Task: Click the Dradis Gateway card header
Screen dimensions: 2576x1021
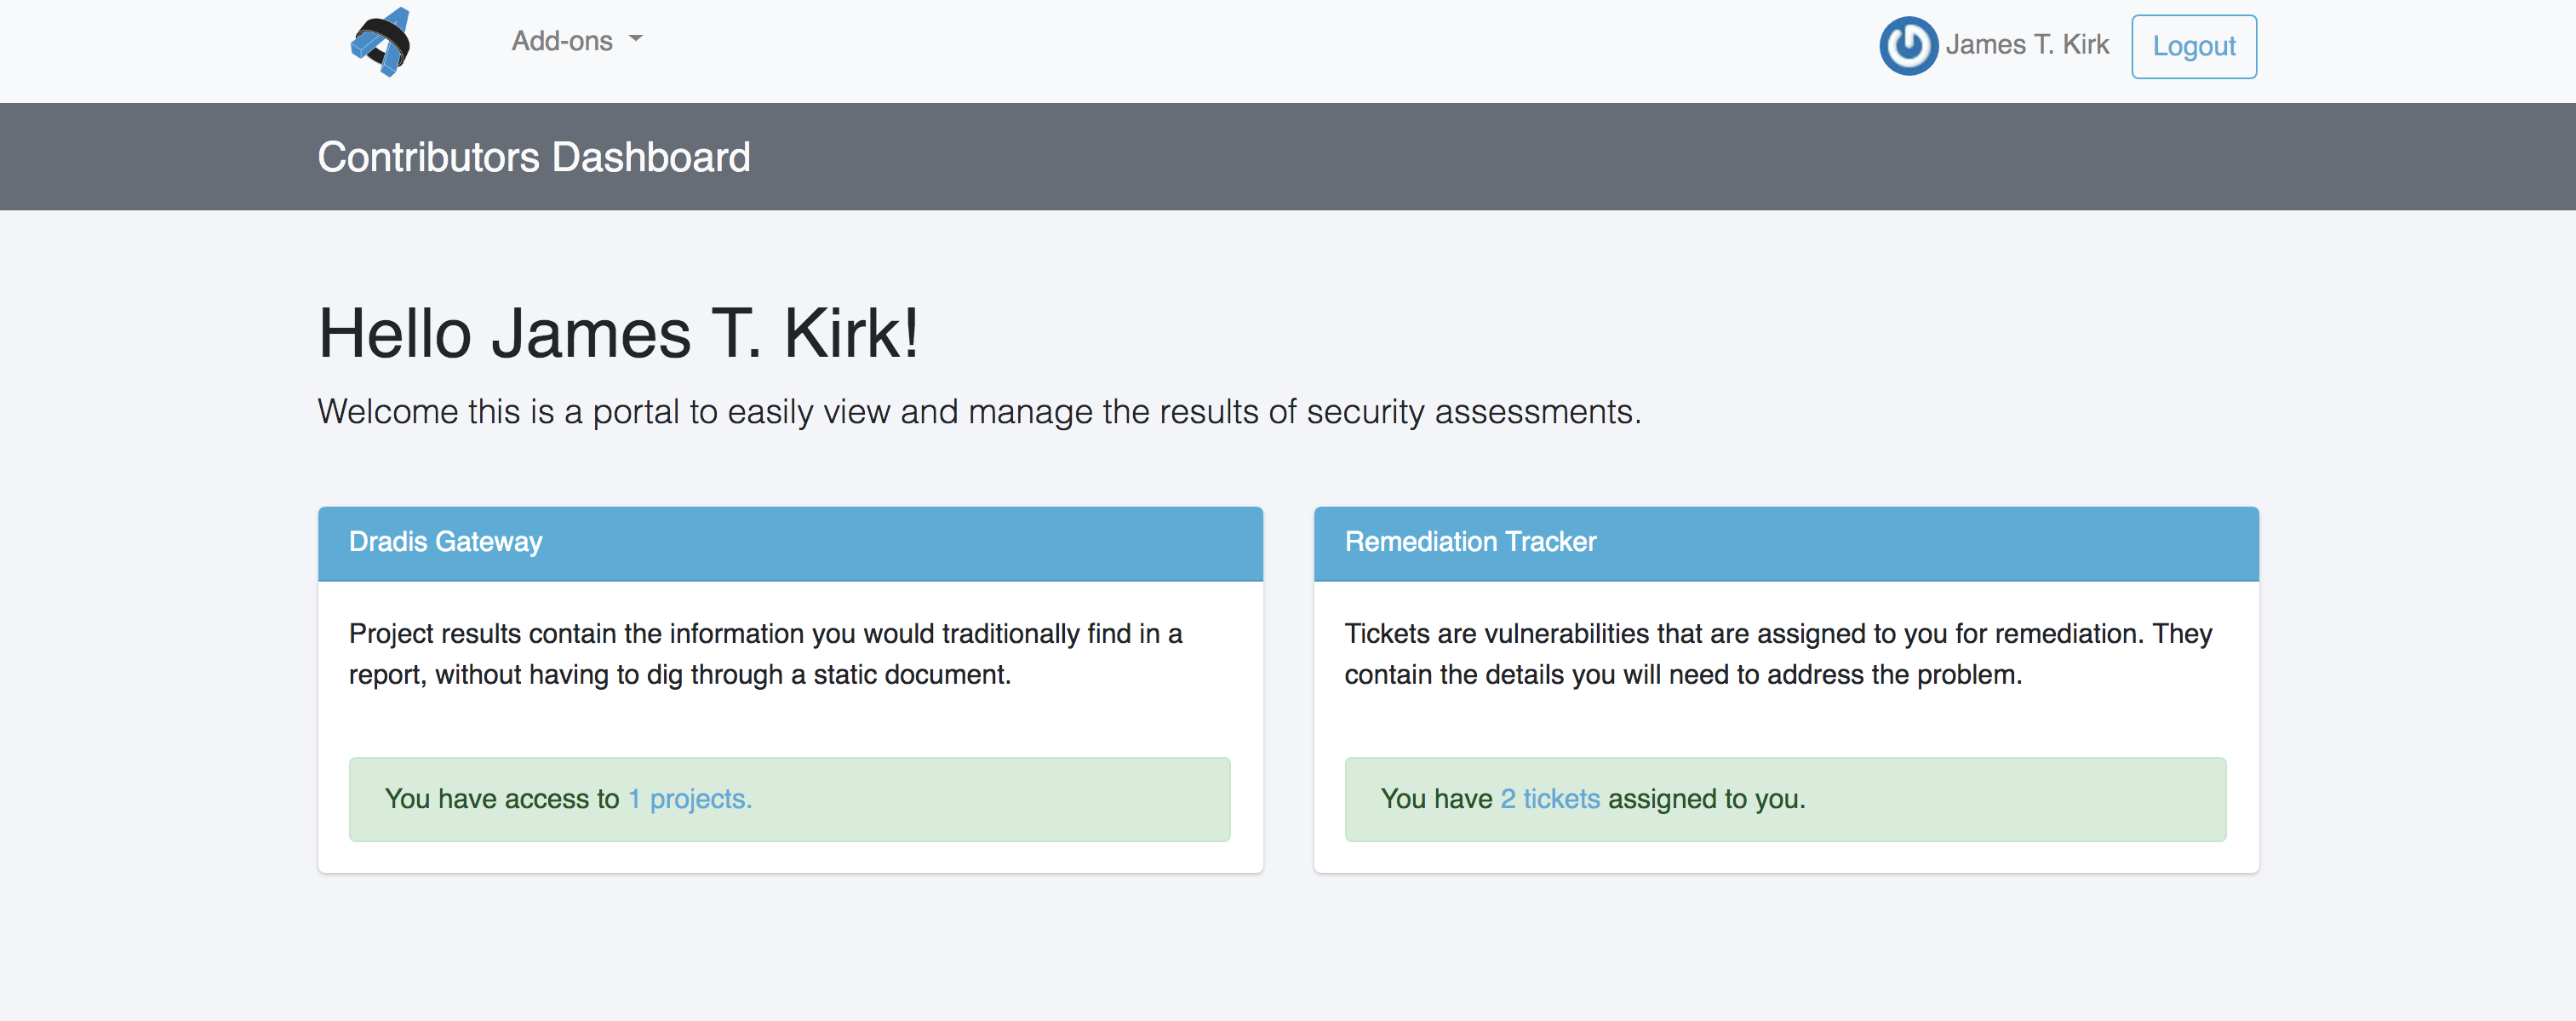Action: (790, 543)
